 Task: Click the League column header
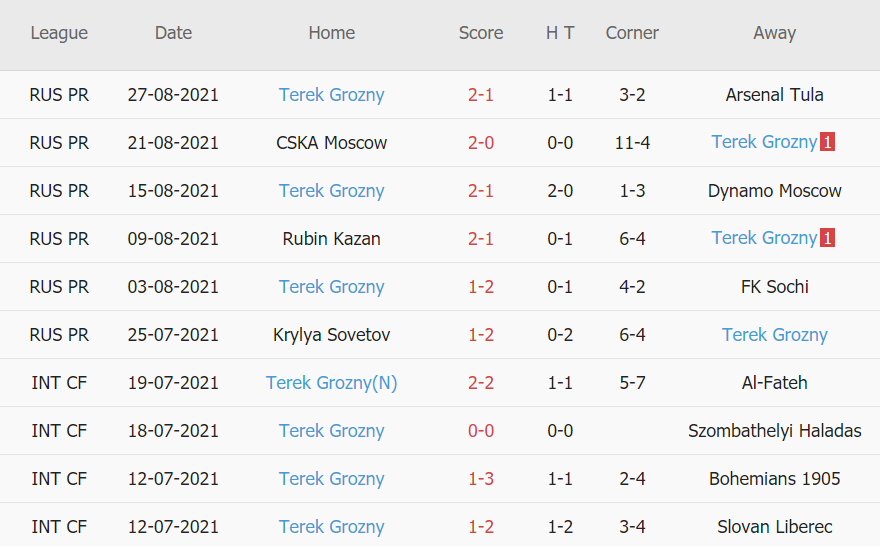point(59,33)
